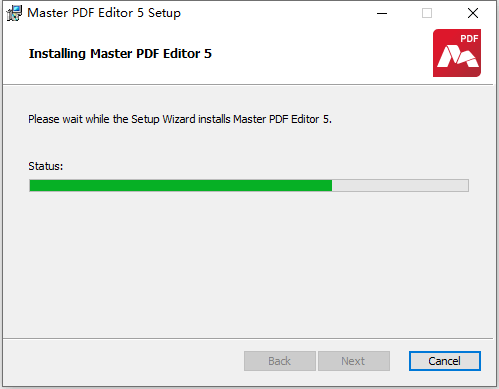The height and width of the screenshot is (389, 499).
Task: Click the leading edge of the green progress fill
Action: point(331,185)
